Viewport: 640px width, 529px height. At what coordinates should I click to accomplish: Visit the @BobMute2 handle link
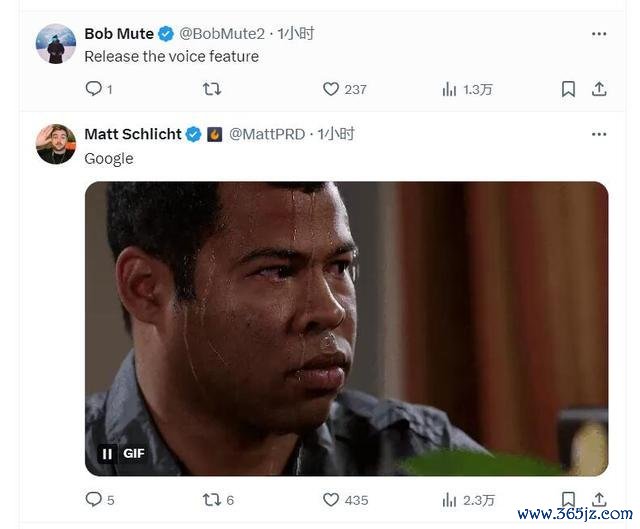(222, 34)
